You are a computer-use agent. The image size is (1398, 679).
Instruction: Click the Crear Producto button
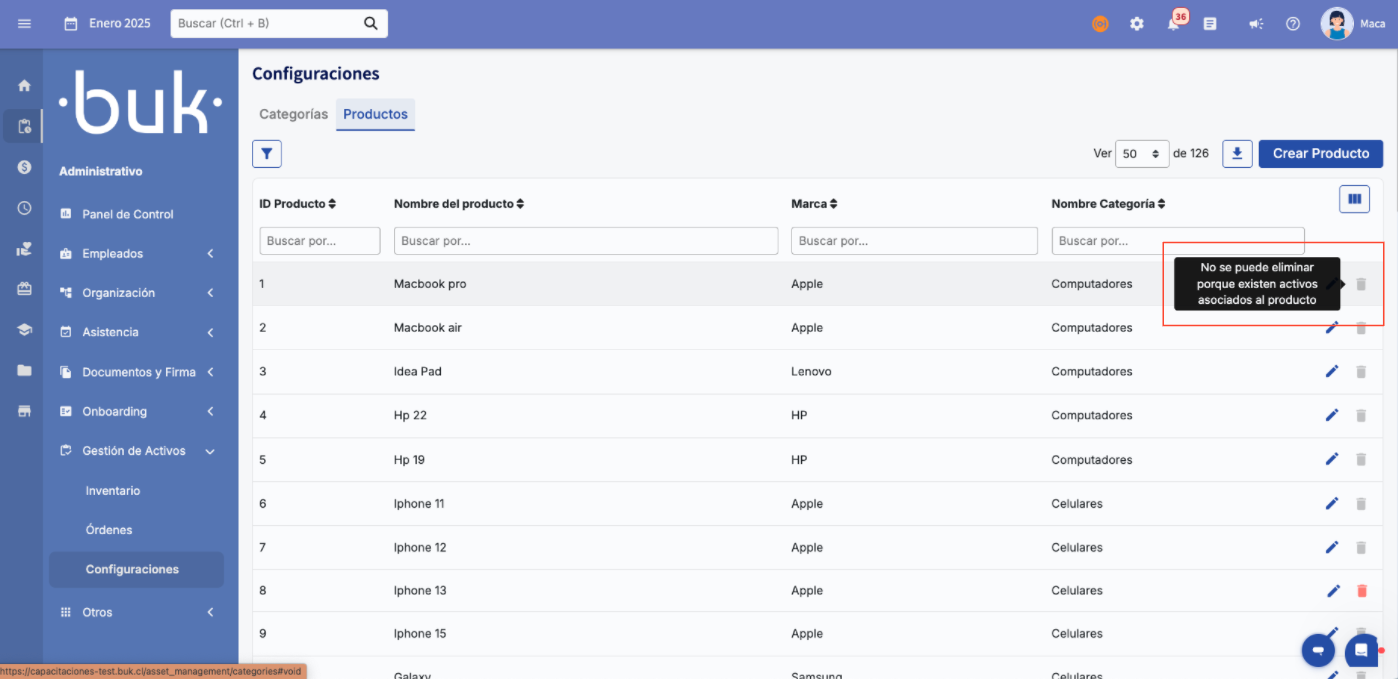(1320, 154)
